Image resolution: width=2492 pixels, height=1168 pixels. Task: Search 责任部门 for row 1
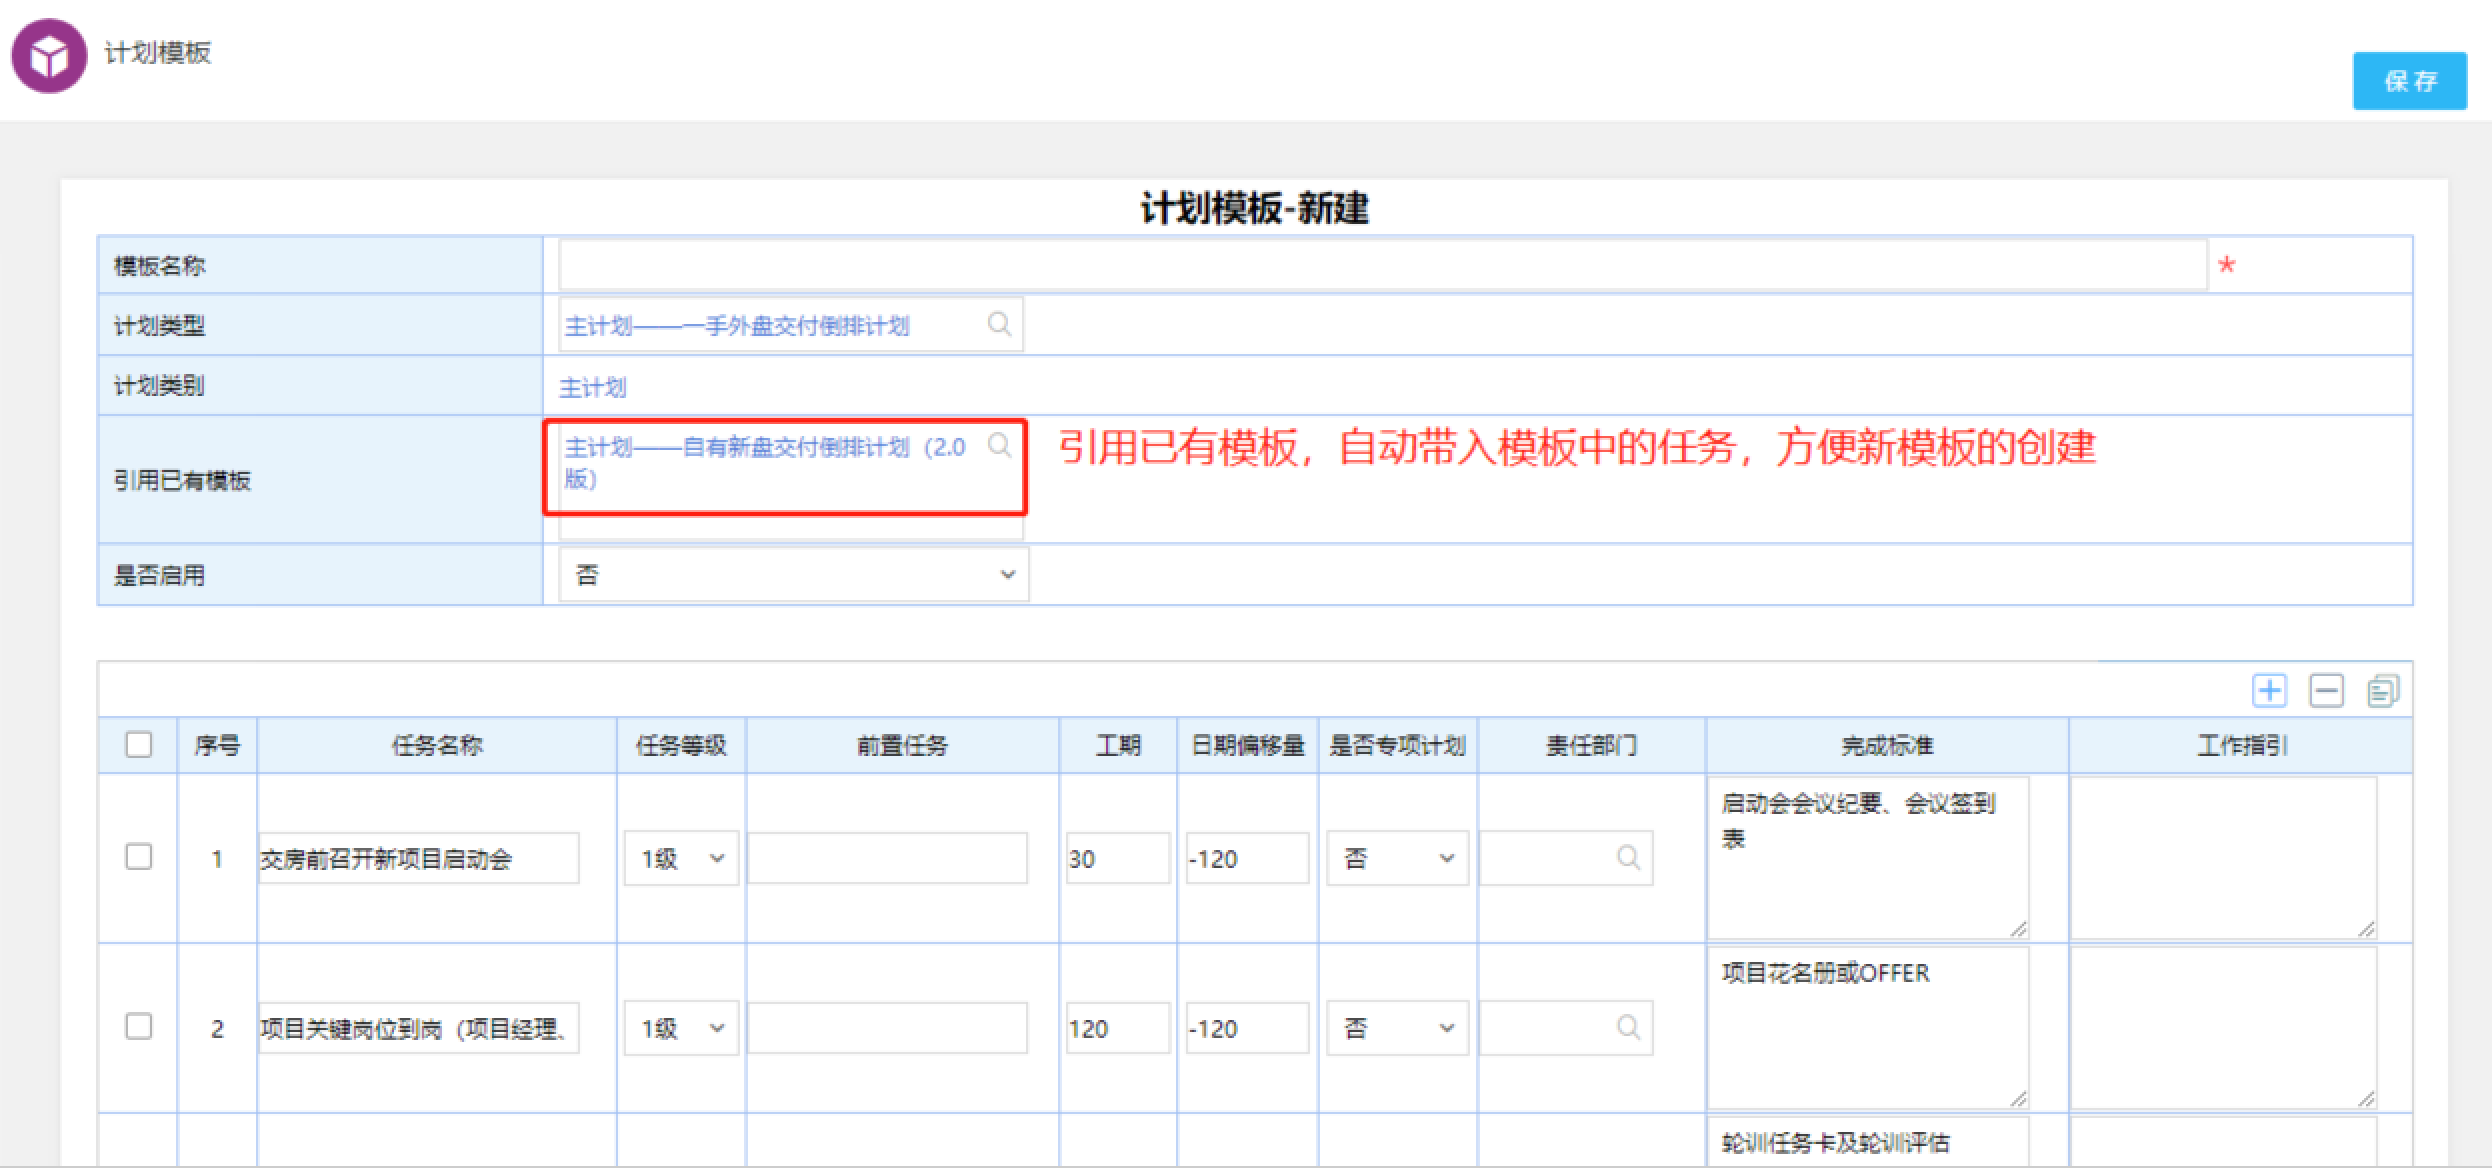click(1628, 858)
